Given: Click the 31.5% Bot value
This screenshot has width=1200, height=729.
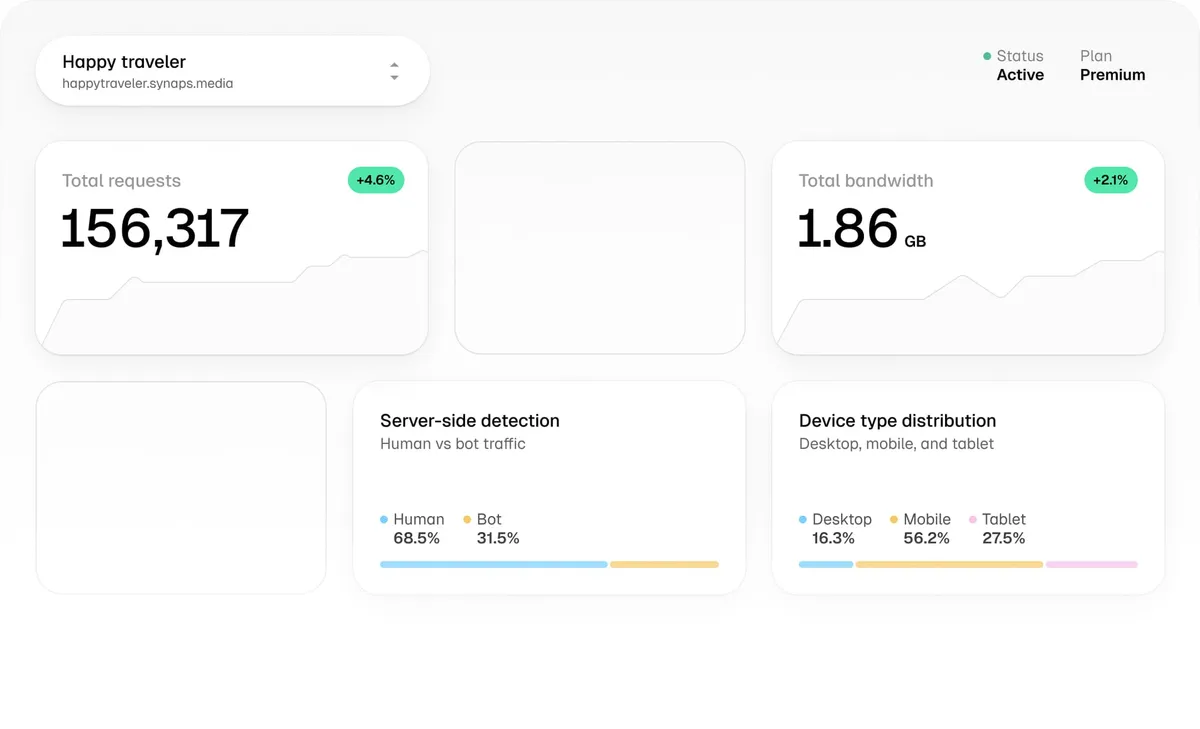Looking at the screenshot, I should tap(498, 538).
